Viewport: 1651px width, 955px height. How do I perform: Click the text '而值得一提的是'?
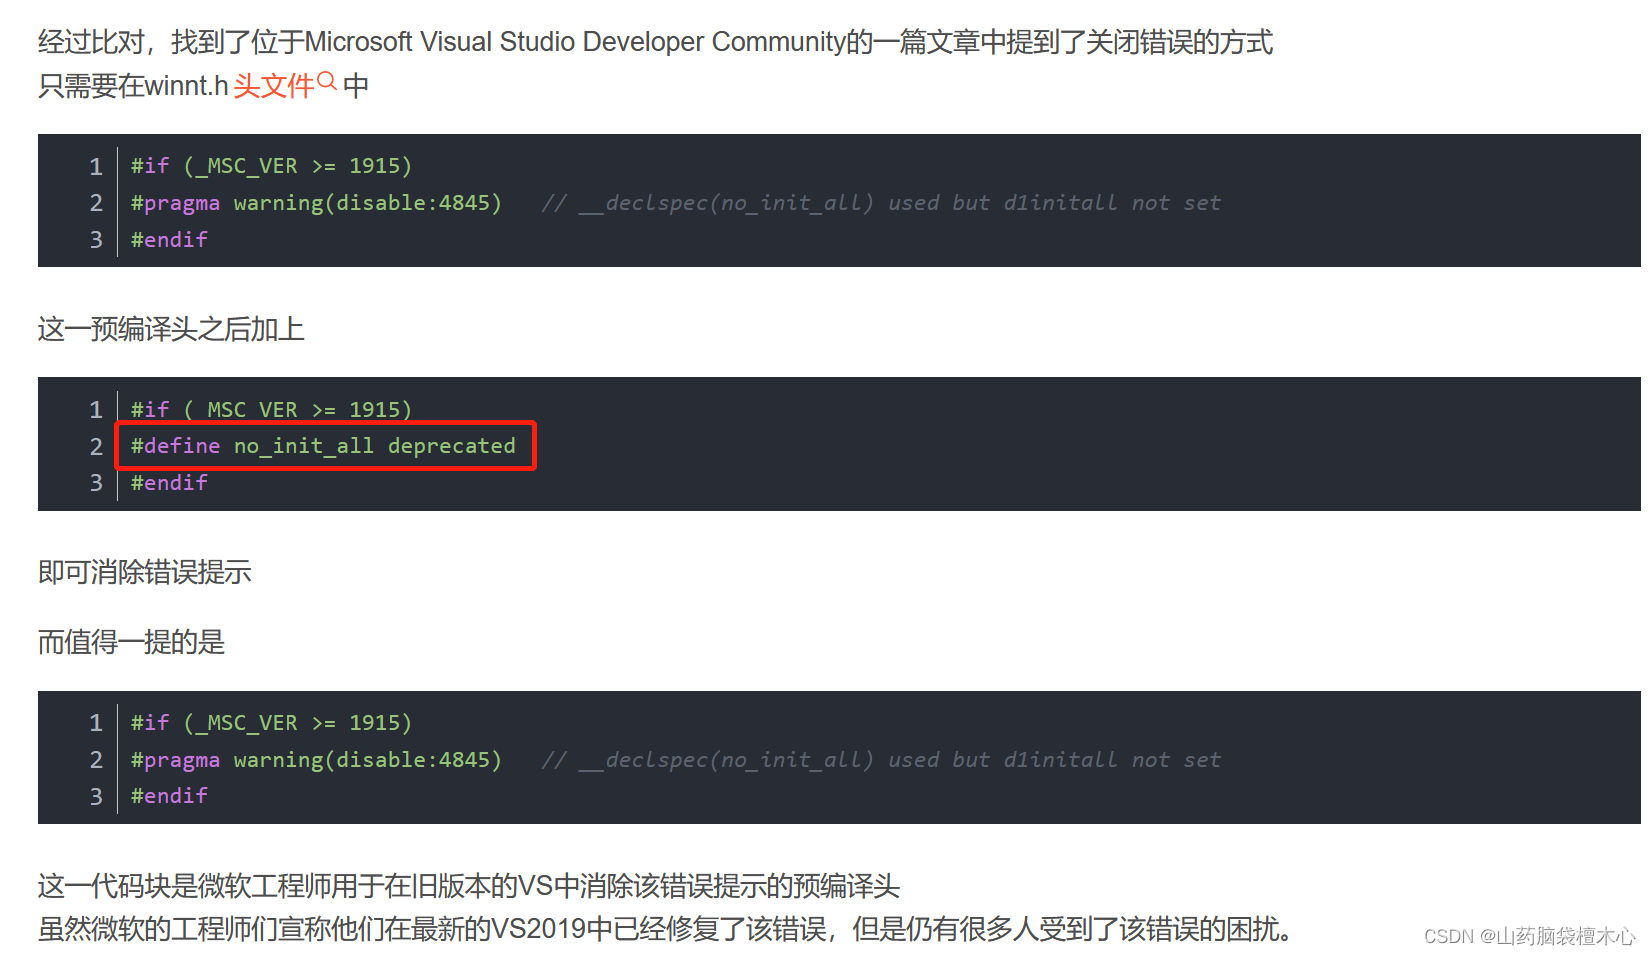point(132,642)
